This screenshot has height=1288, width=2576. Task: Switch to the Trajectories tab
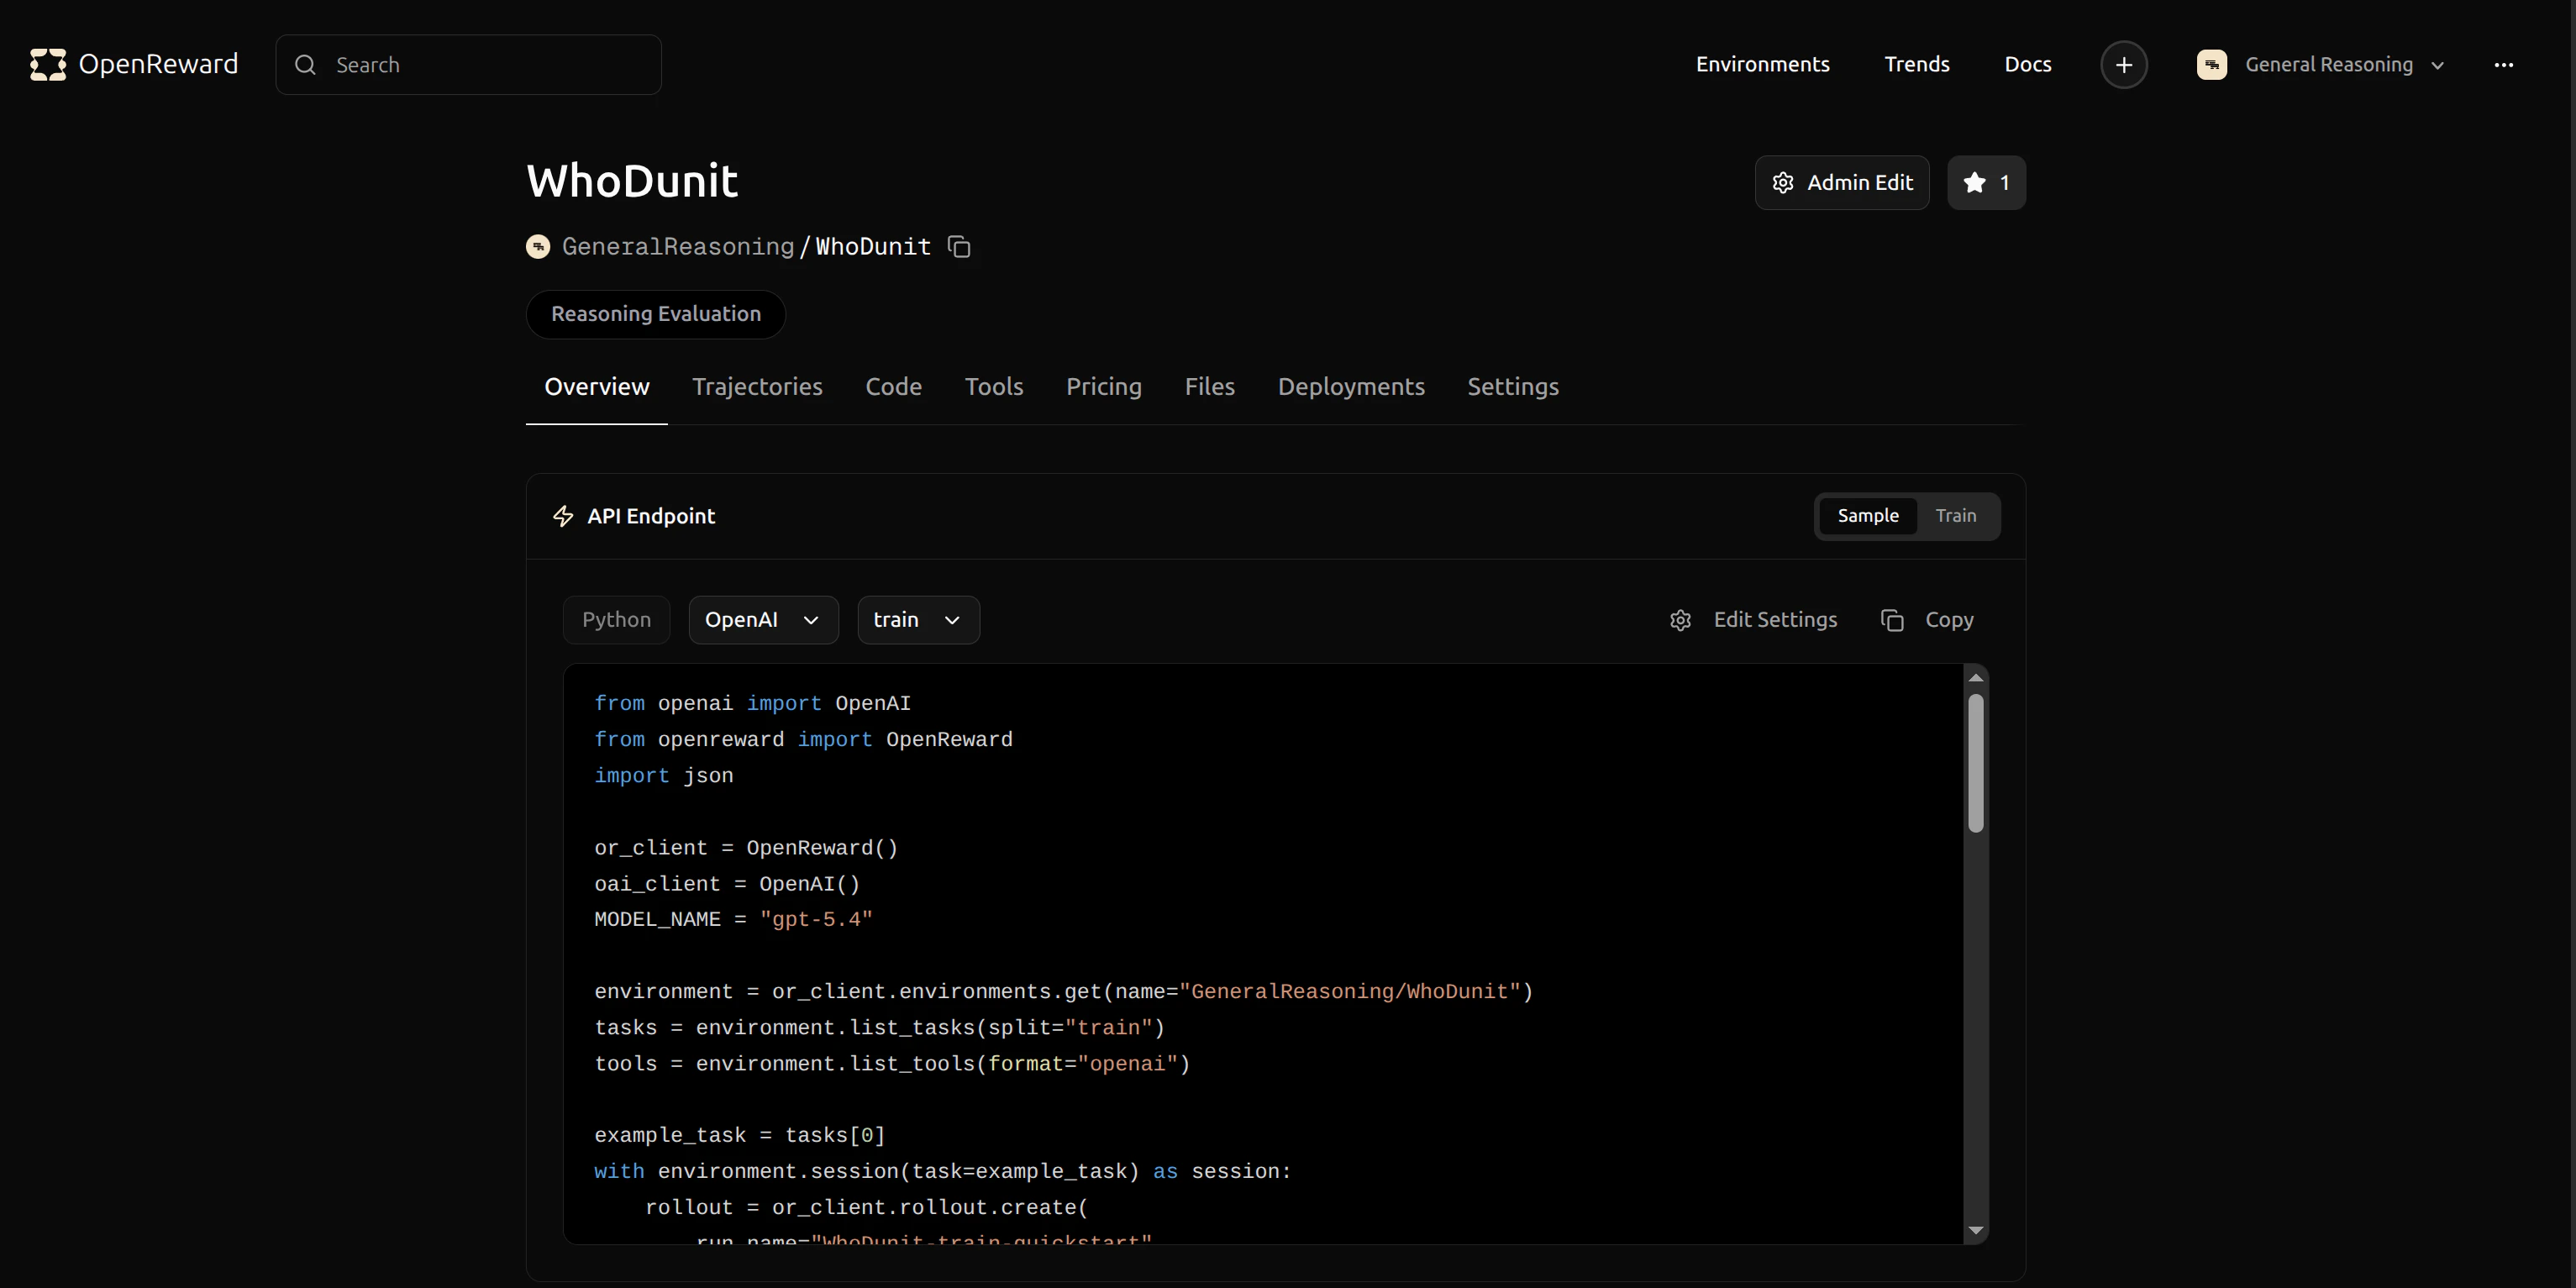pos(757,387)
